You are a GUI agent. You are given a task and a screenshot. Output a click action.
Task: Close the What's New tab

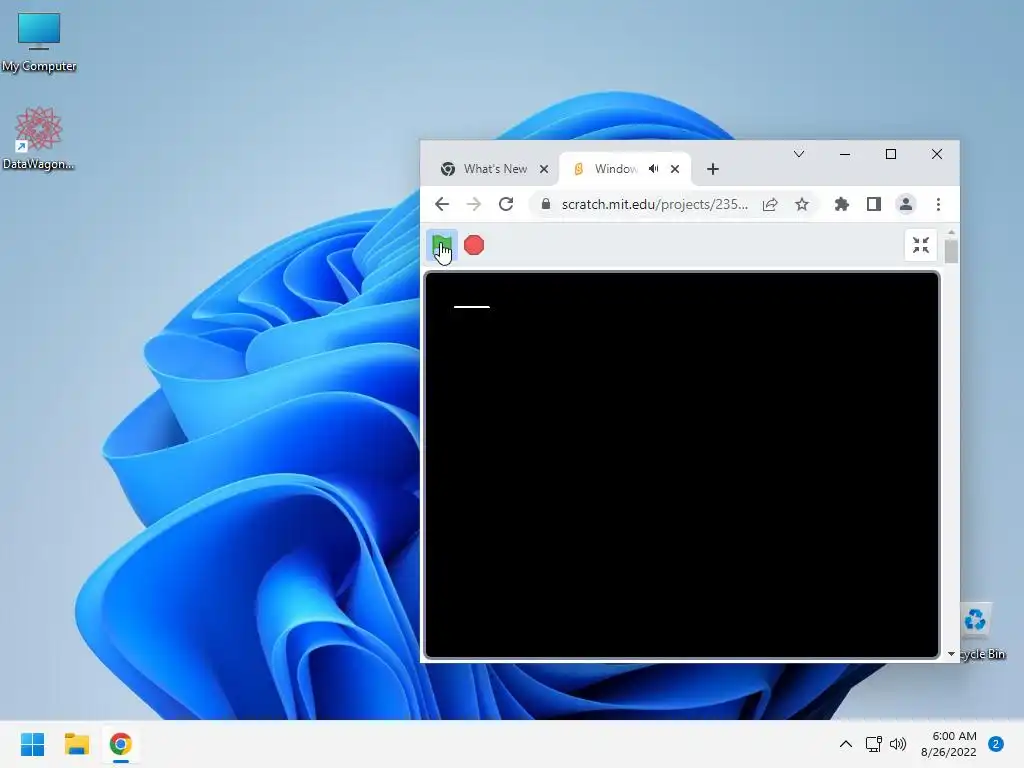click(544, 169)
